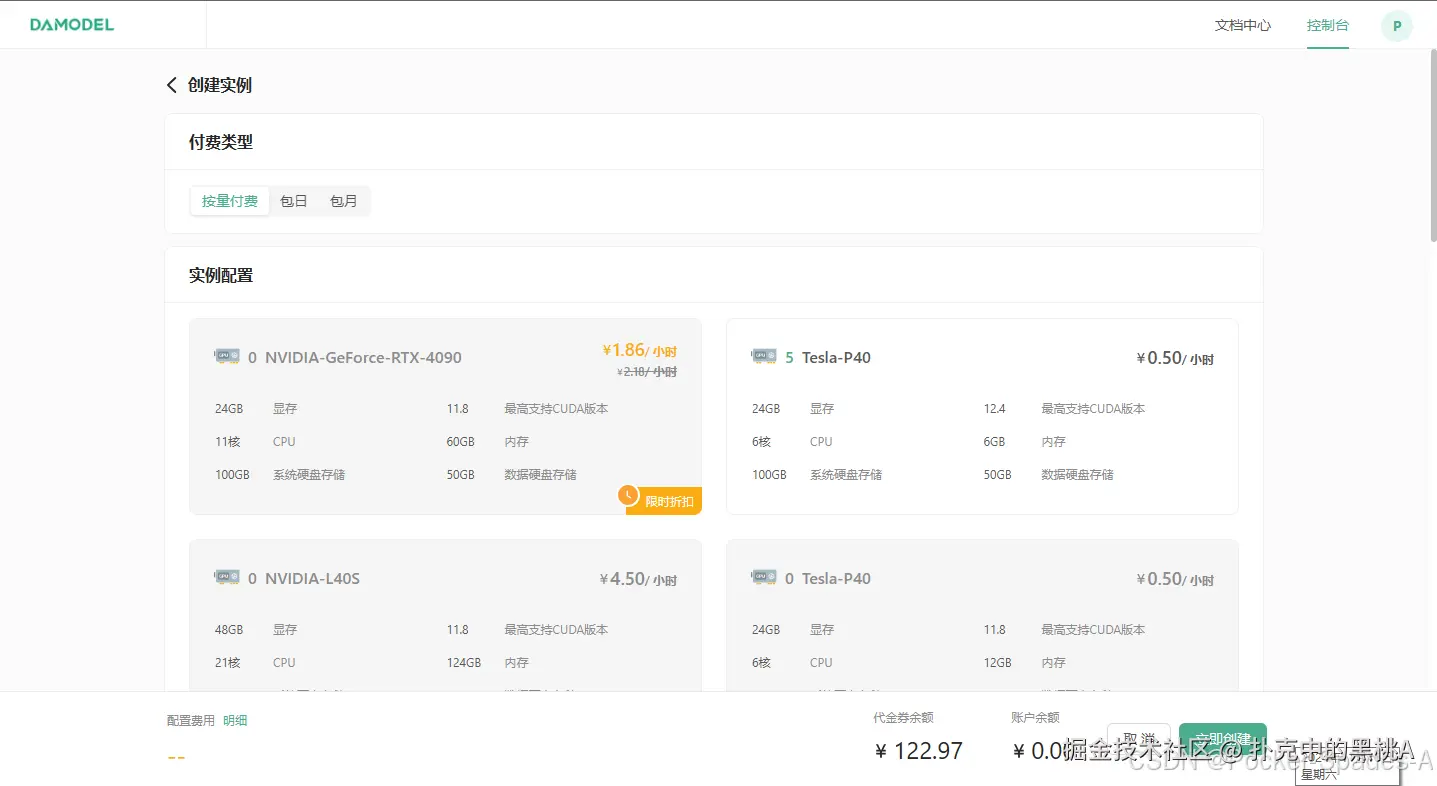Click the 21核 CPU value
The height and width of the screenshot is (786, 1437).
(x=227, y=663)
